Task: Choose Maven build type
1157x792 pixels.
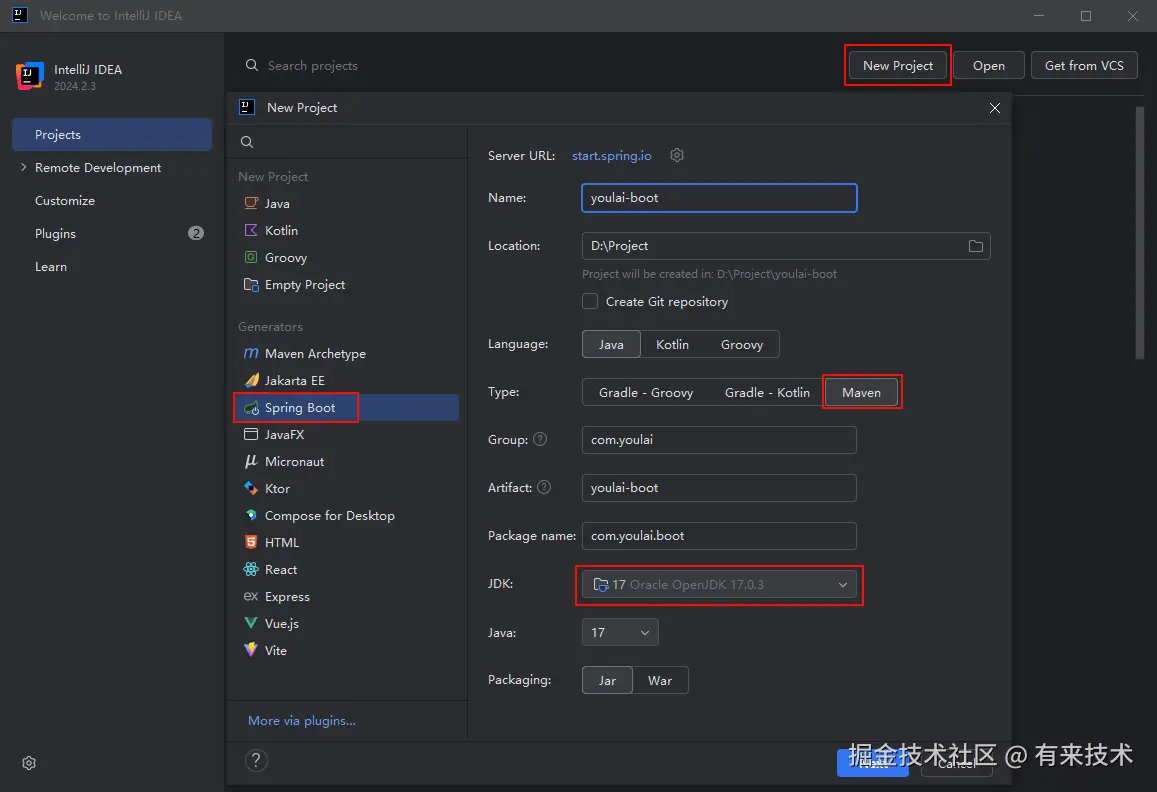Action: [861, 392]
